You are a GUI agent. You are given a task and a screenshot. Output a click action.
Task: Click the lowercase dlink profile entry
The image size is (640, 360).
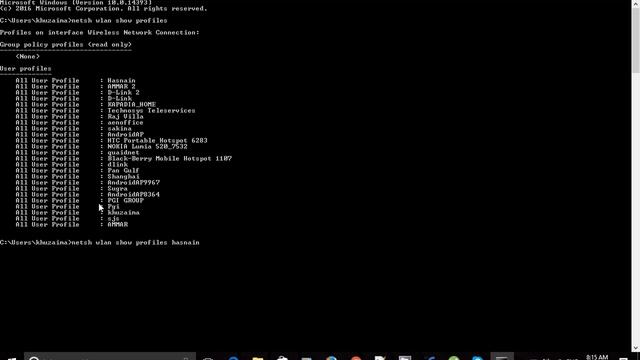pos(118,164)
